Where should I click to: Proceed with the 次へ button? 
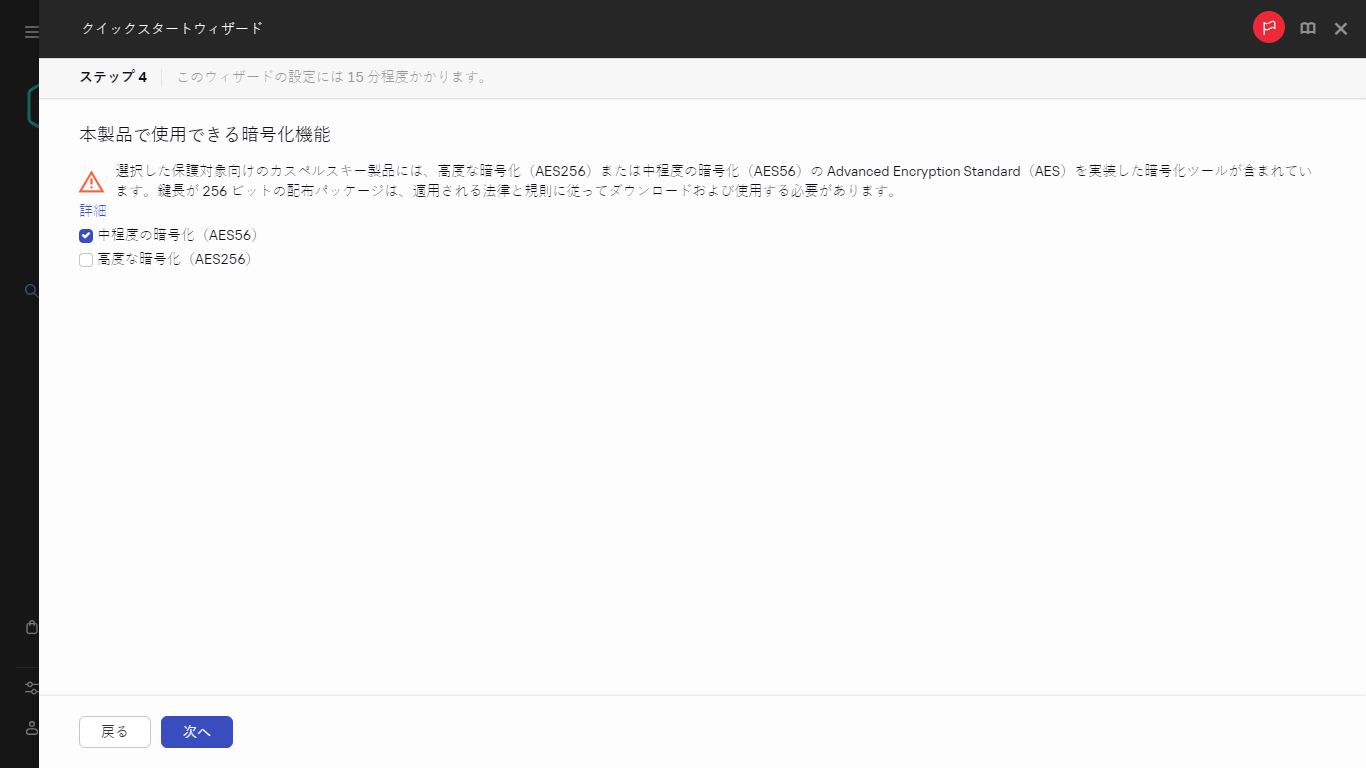point(196,731)
